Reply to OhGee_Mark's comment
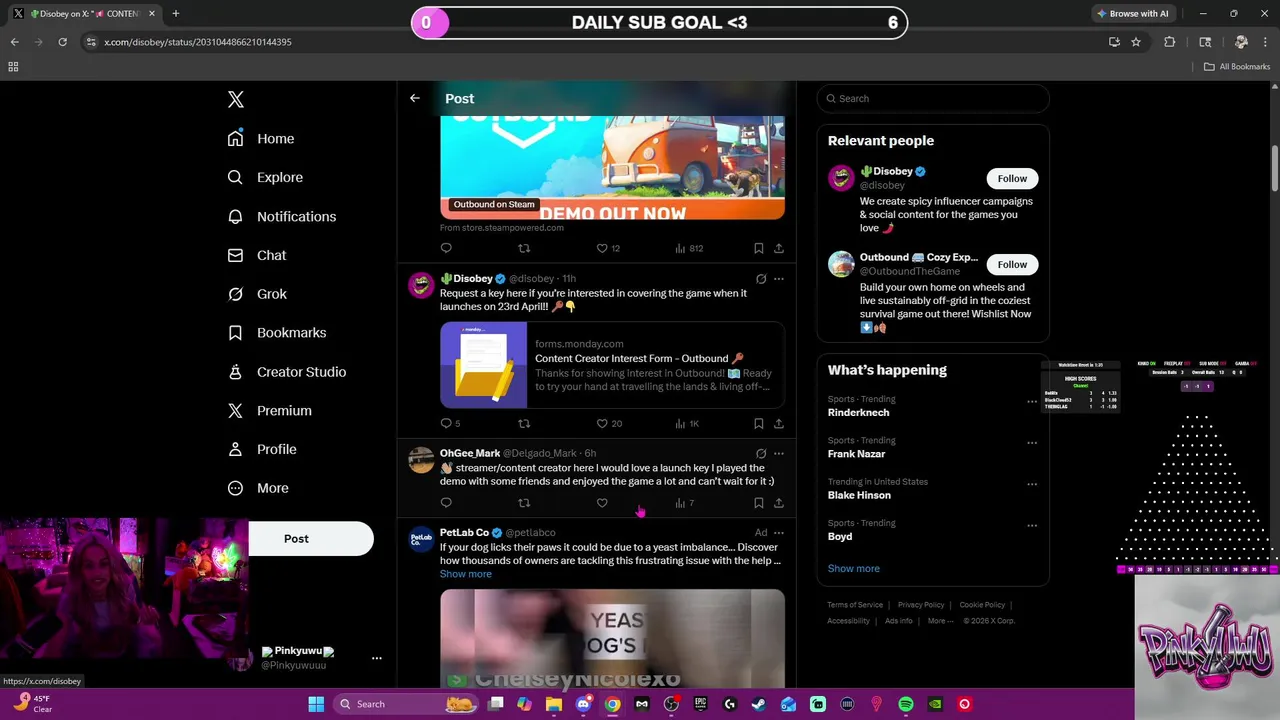 (x=446, y=503)
